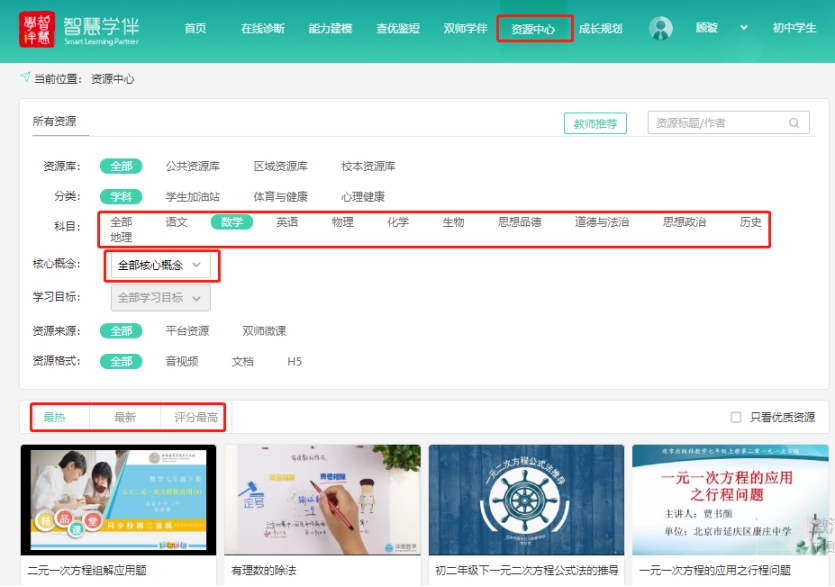Choose 物理 subject filter
Image resolution: width=835 pixels, height=587 pixels.
[343, 222]
